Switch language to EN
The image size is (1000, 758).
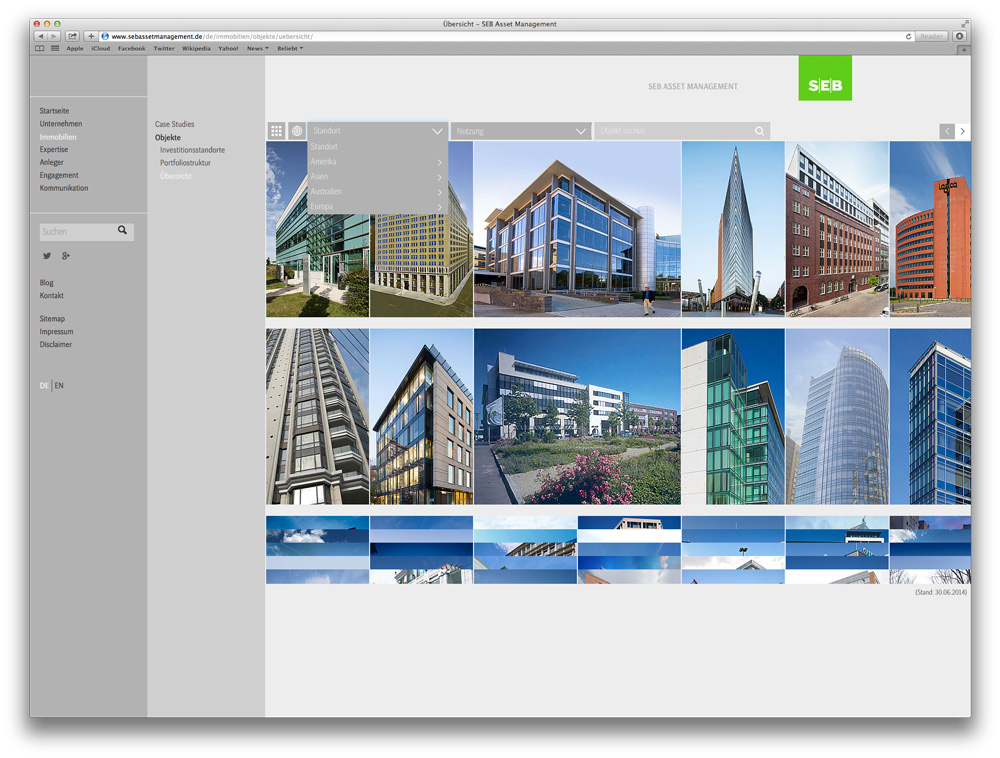(x=59, y=386)
